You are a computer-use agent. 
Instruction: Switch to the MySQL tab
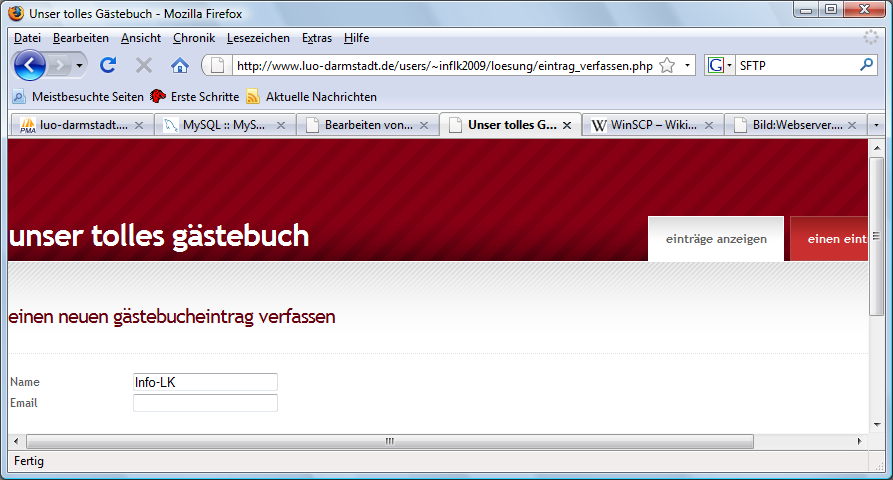pyautogui.click(x=225, y=126)
